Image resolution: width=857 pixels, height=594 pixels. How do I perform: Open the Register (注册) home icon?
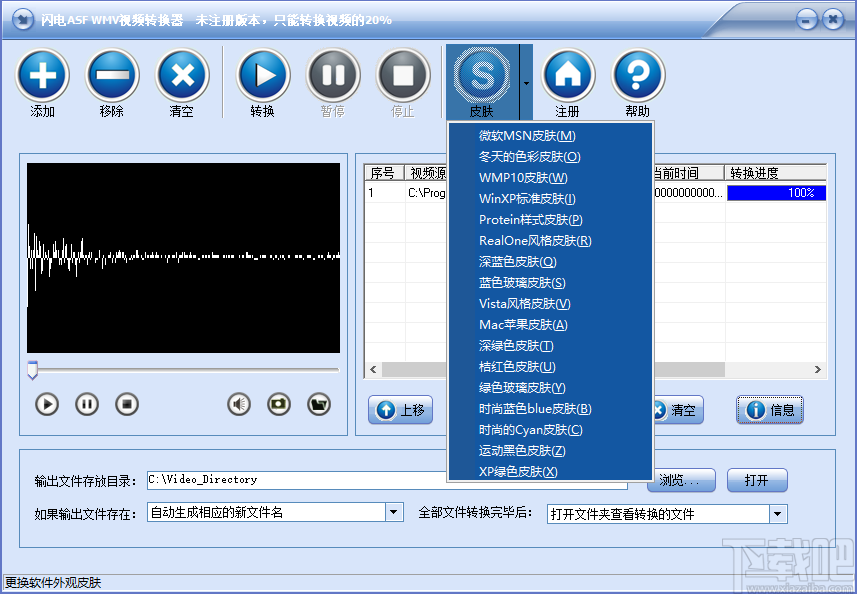tap(568, 75)
